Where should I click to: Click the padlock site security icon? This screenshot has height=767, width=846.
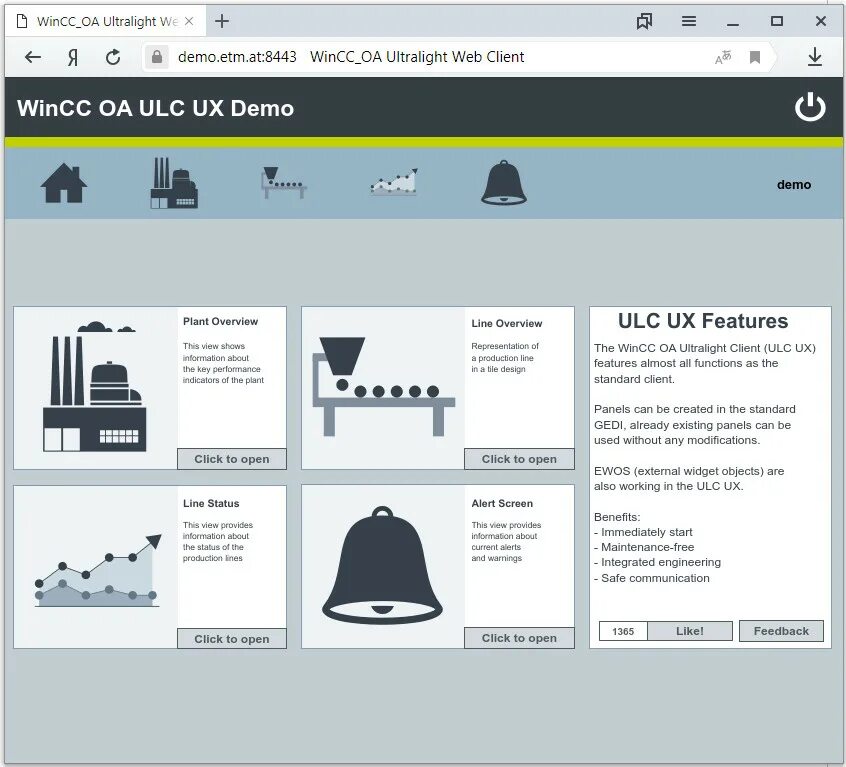coord(157,57)
